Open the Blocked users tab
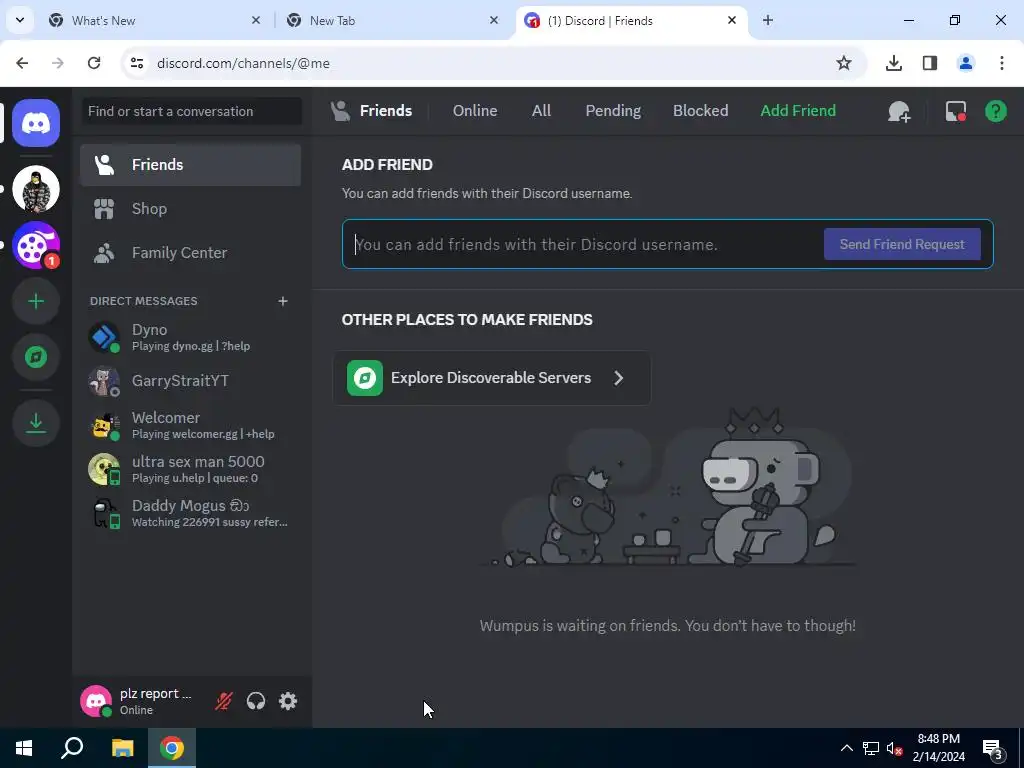Viewport: 1024px width, 768px height. pyautogui.click(x=701, y=111)
